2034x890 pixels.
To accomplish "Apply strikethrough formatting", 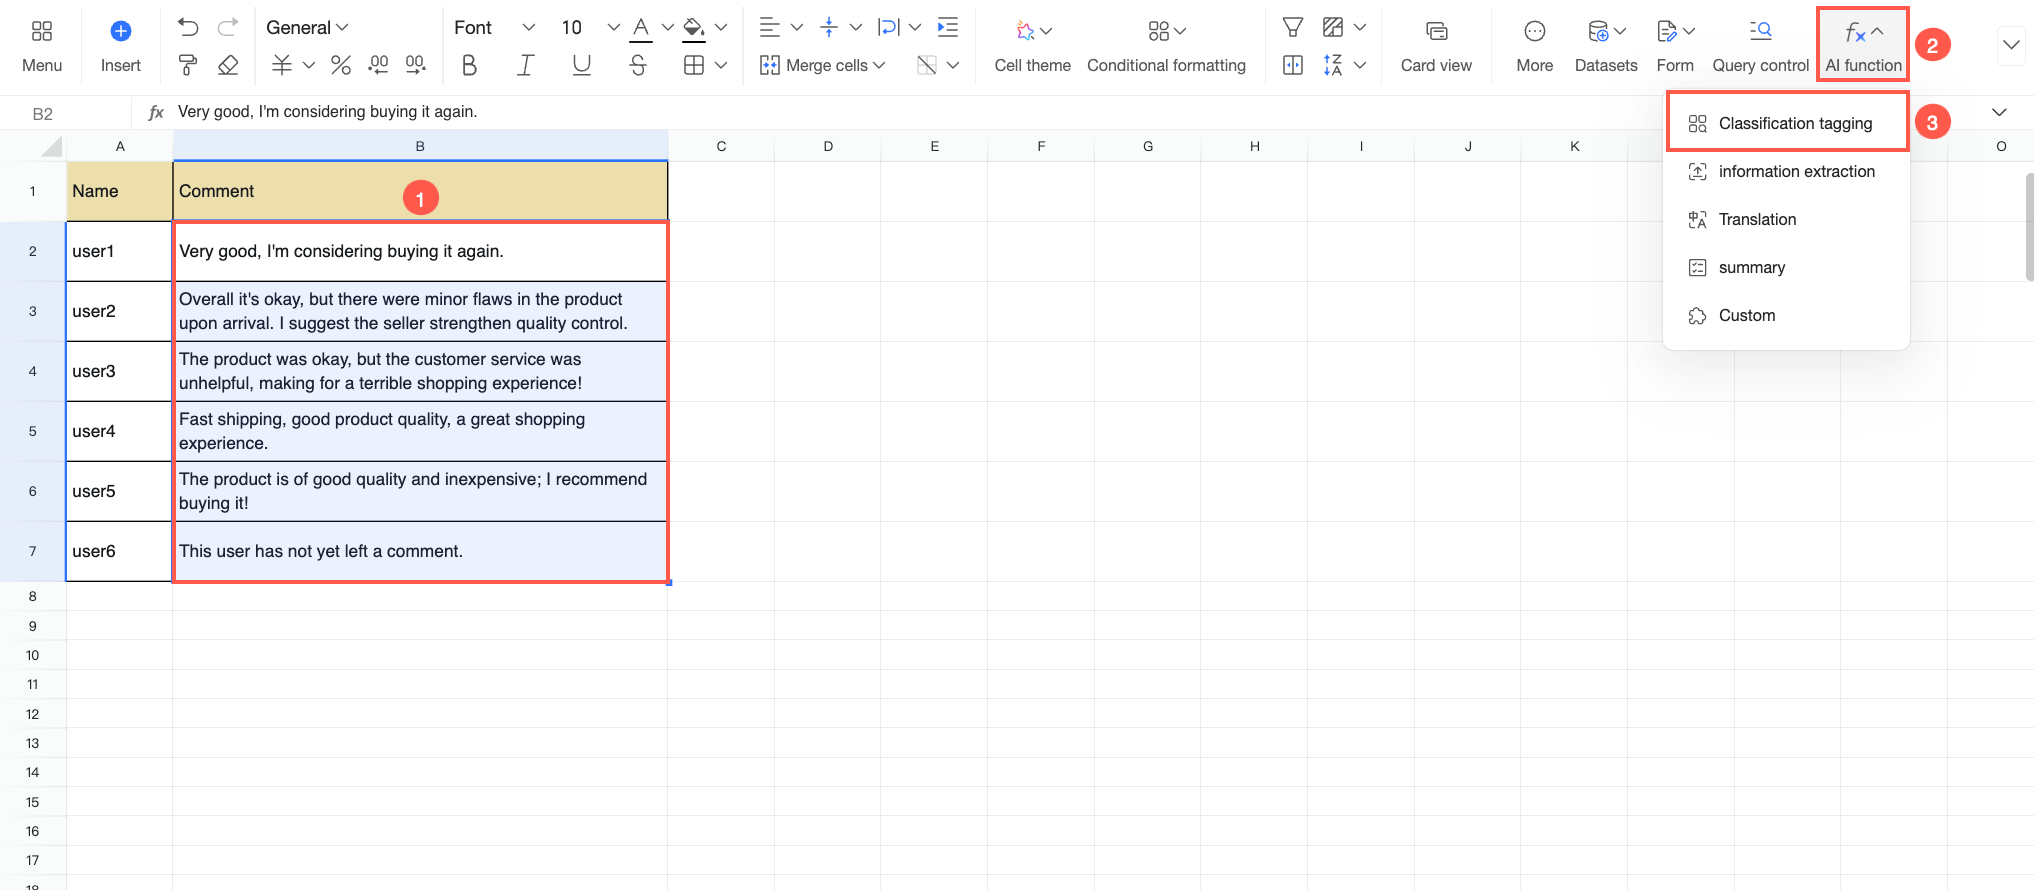I will pos(638,65).
